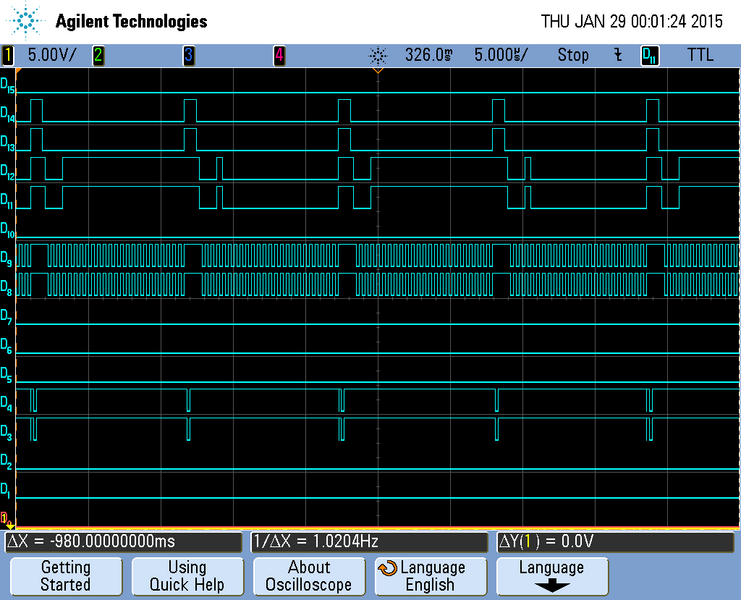Click the trigger delay sun icon

(377, 55)
